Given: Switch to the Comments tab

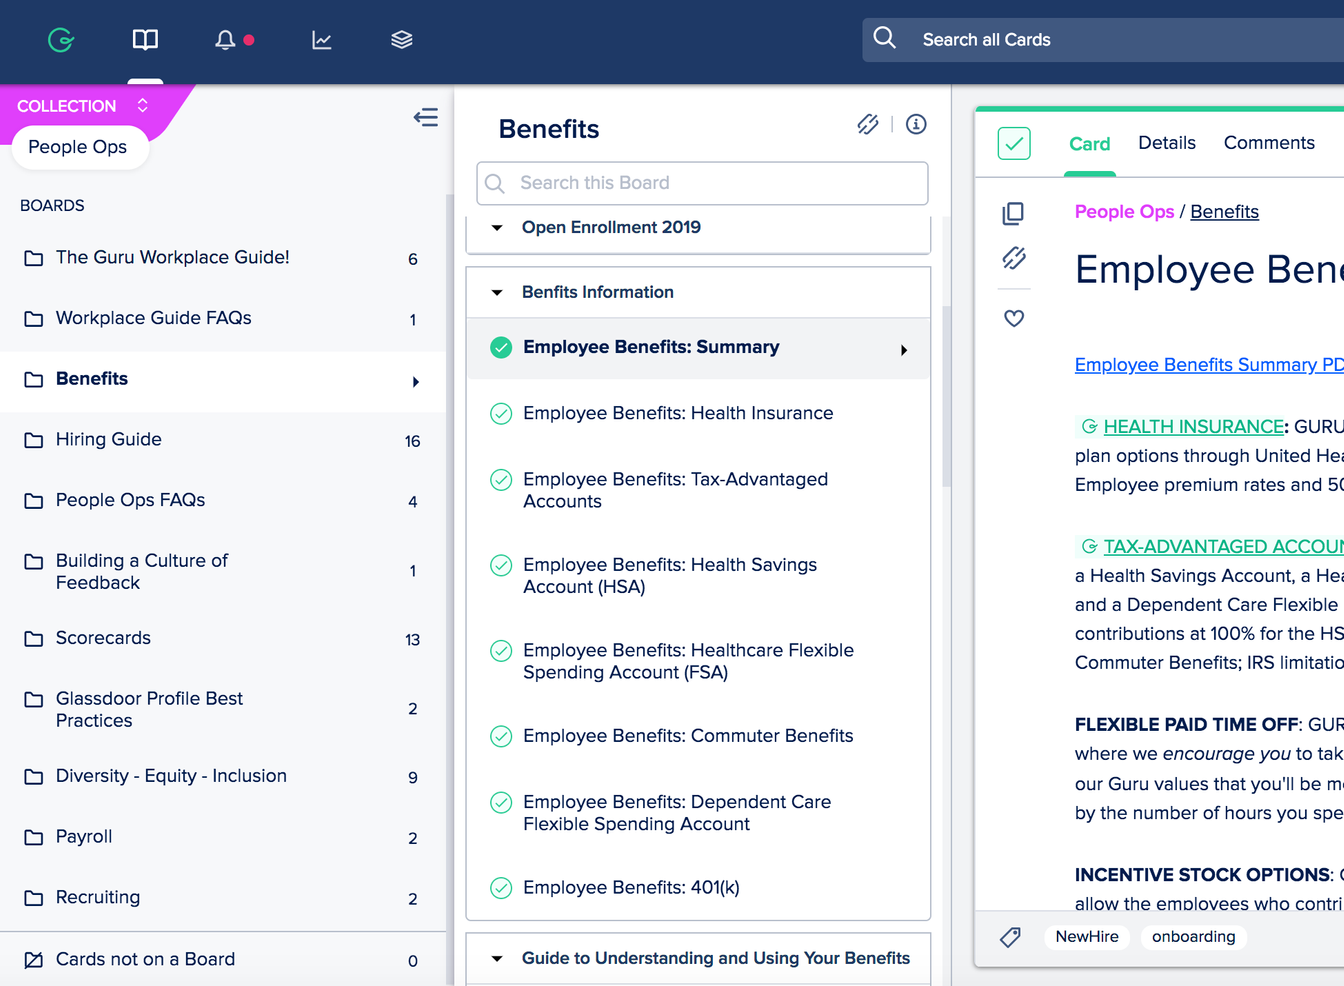Looking at the screenshot, I should [x=1269, y=142].
